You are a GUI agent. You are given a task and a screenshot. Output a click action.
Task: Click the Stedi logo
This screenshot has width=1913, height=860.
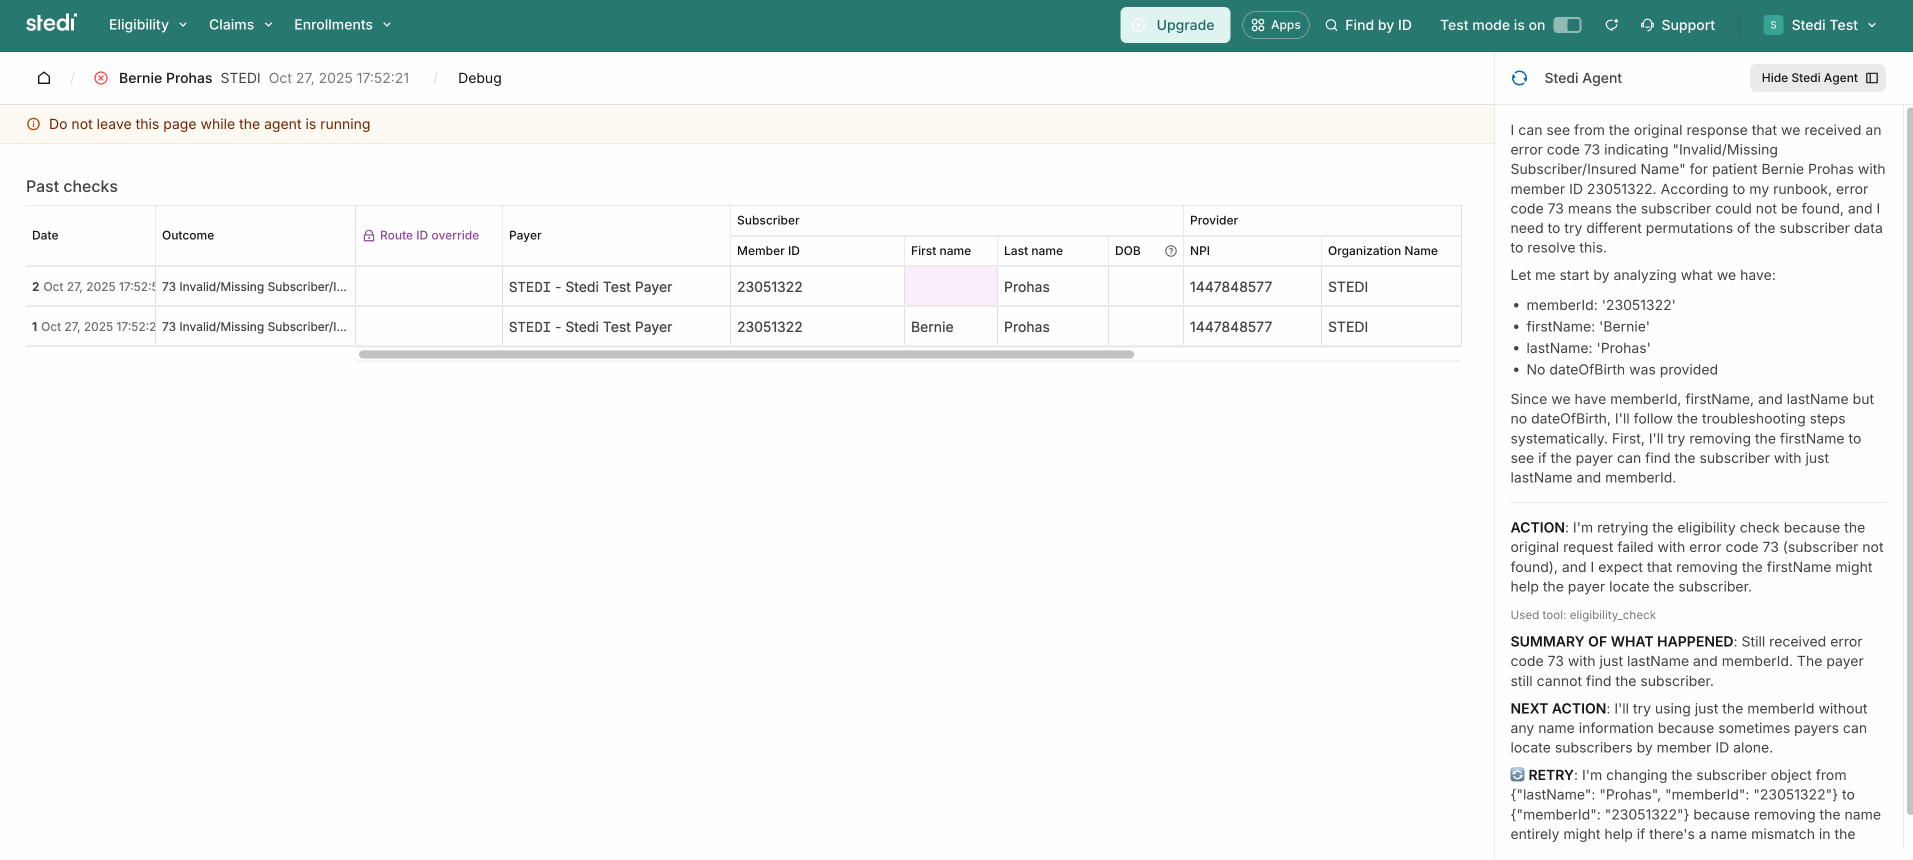pyautogui.click(x=51, y=23)
